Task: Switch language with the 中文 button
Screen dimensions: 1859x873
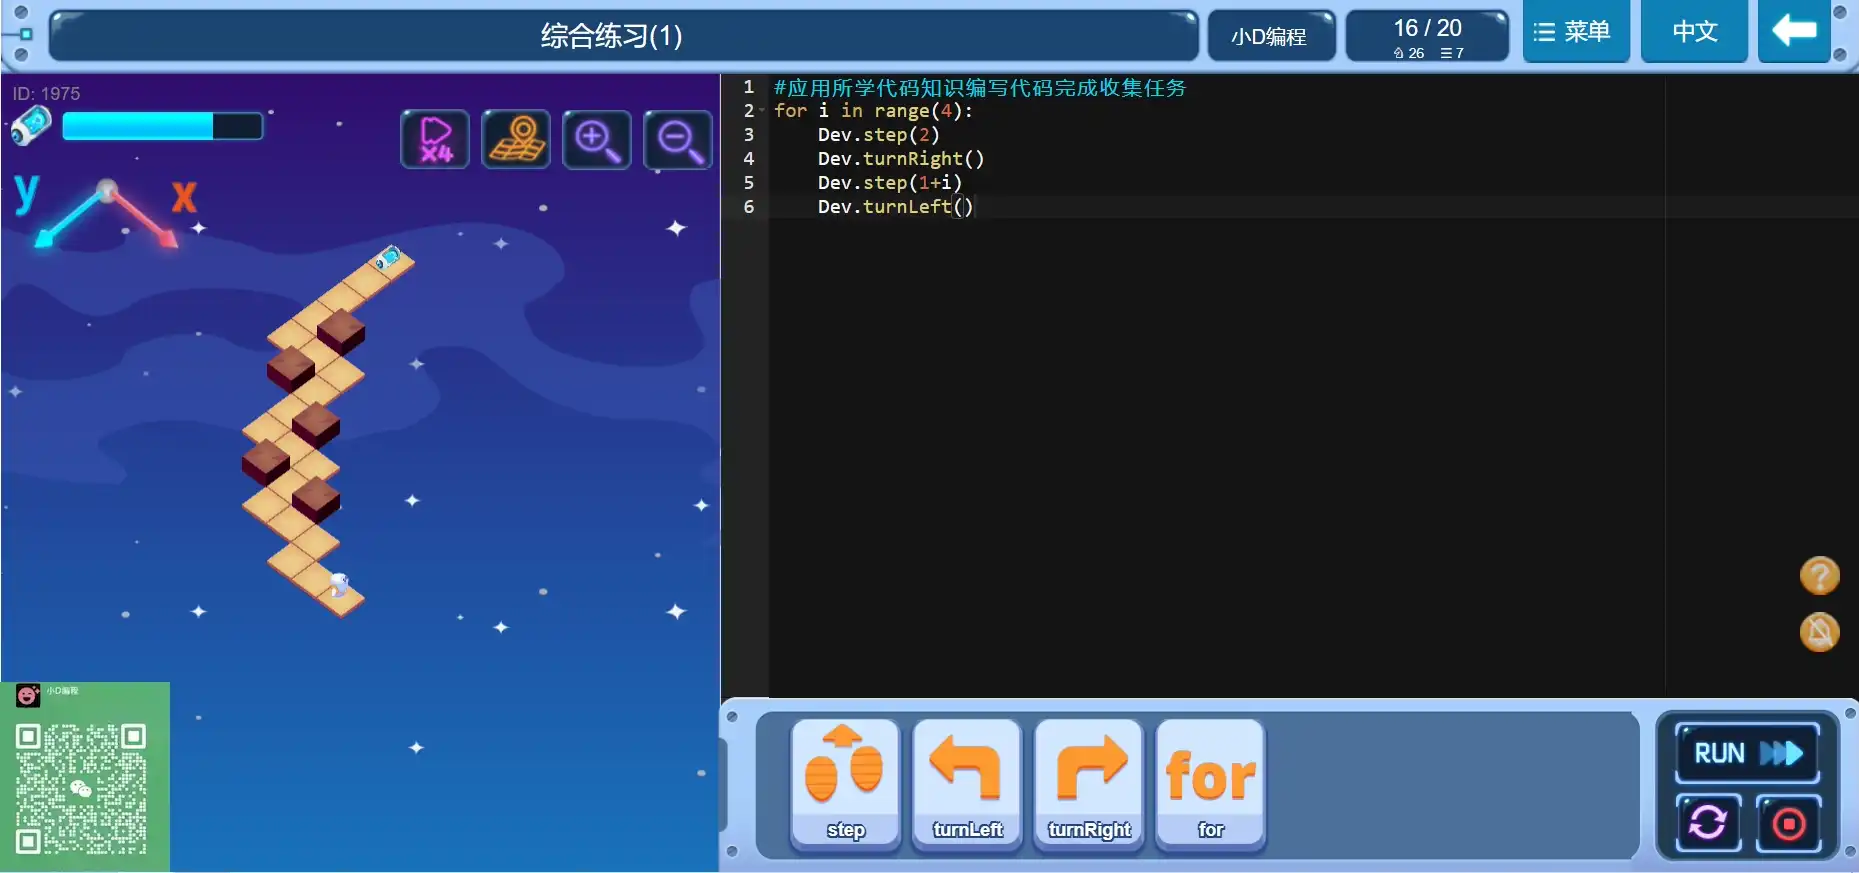Action: point(1694,32)
